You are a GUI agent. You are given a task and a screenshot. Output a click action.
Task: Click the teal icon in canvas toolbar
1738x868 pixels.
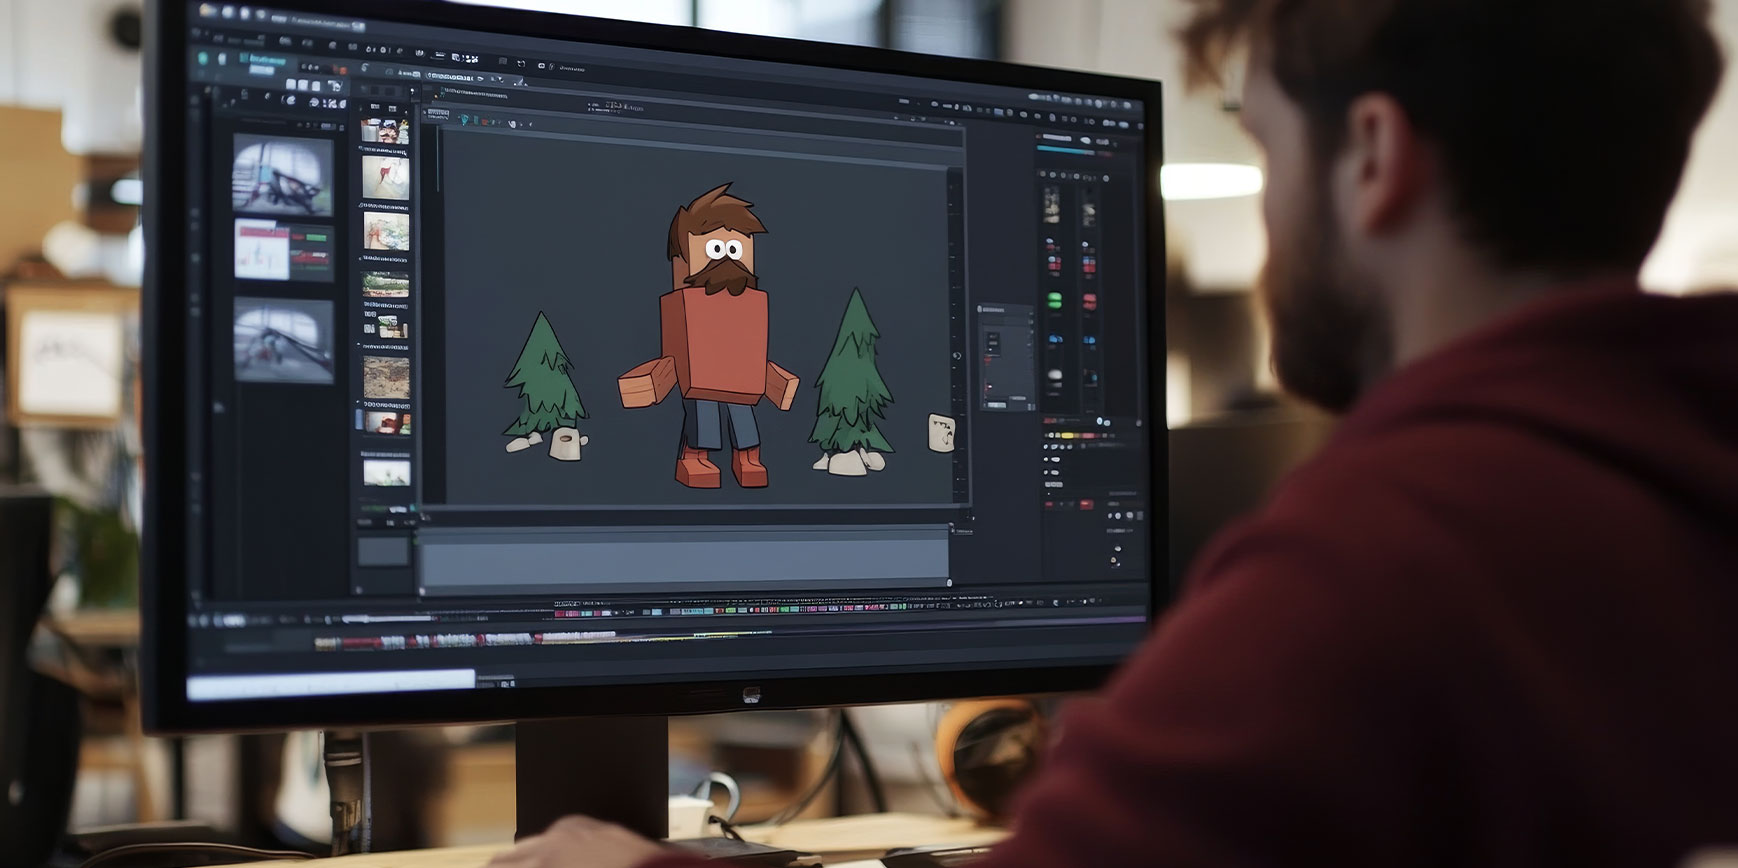coord(463,120)
